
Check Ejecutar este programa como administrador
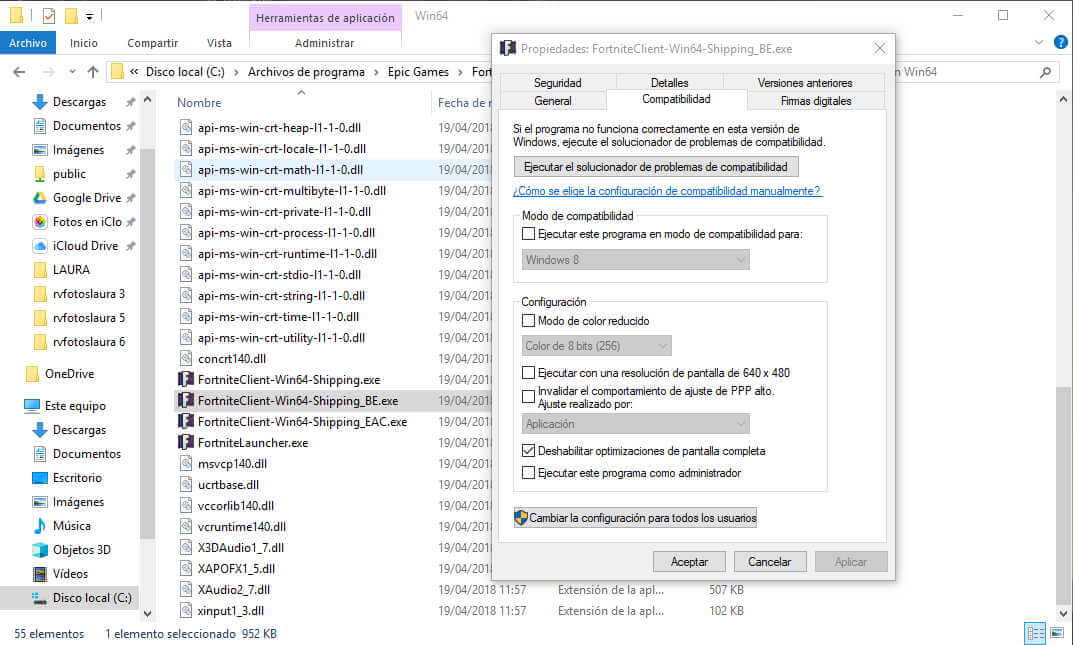pos(528,473)
